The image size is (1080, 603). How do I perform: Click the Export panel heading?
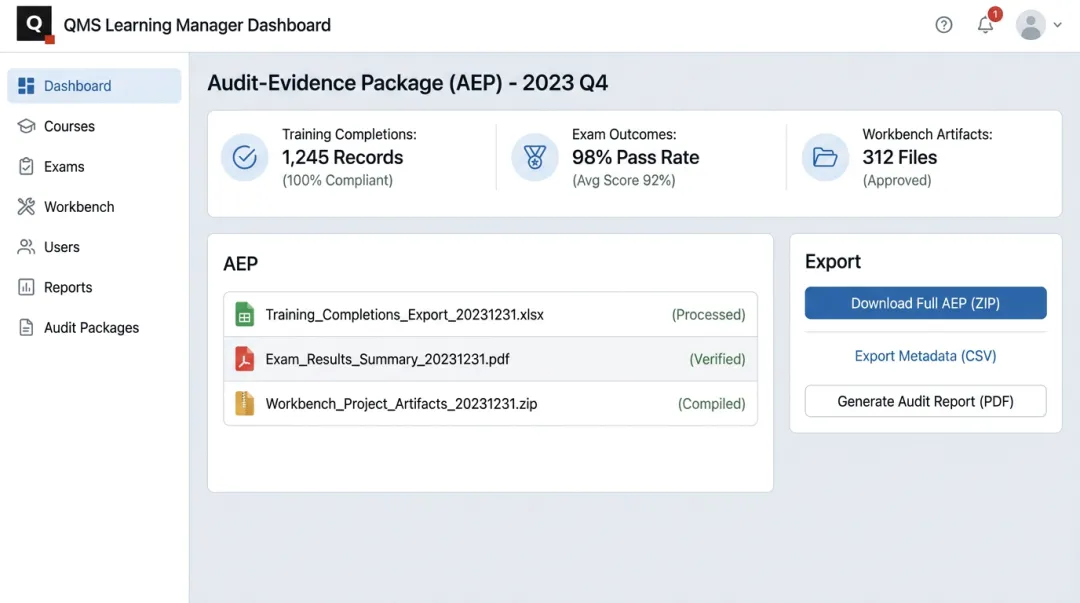coord(833,261)
